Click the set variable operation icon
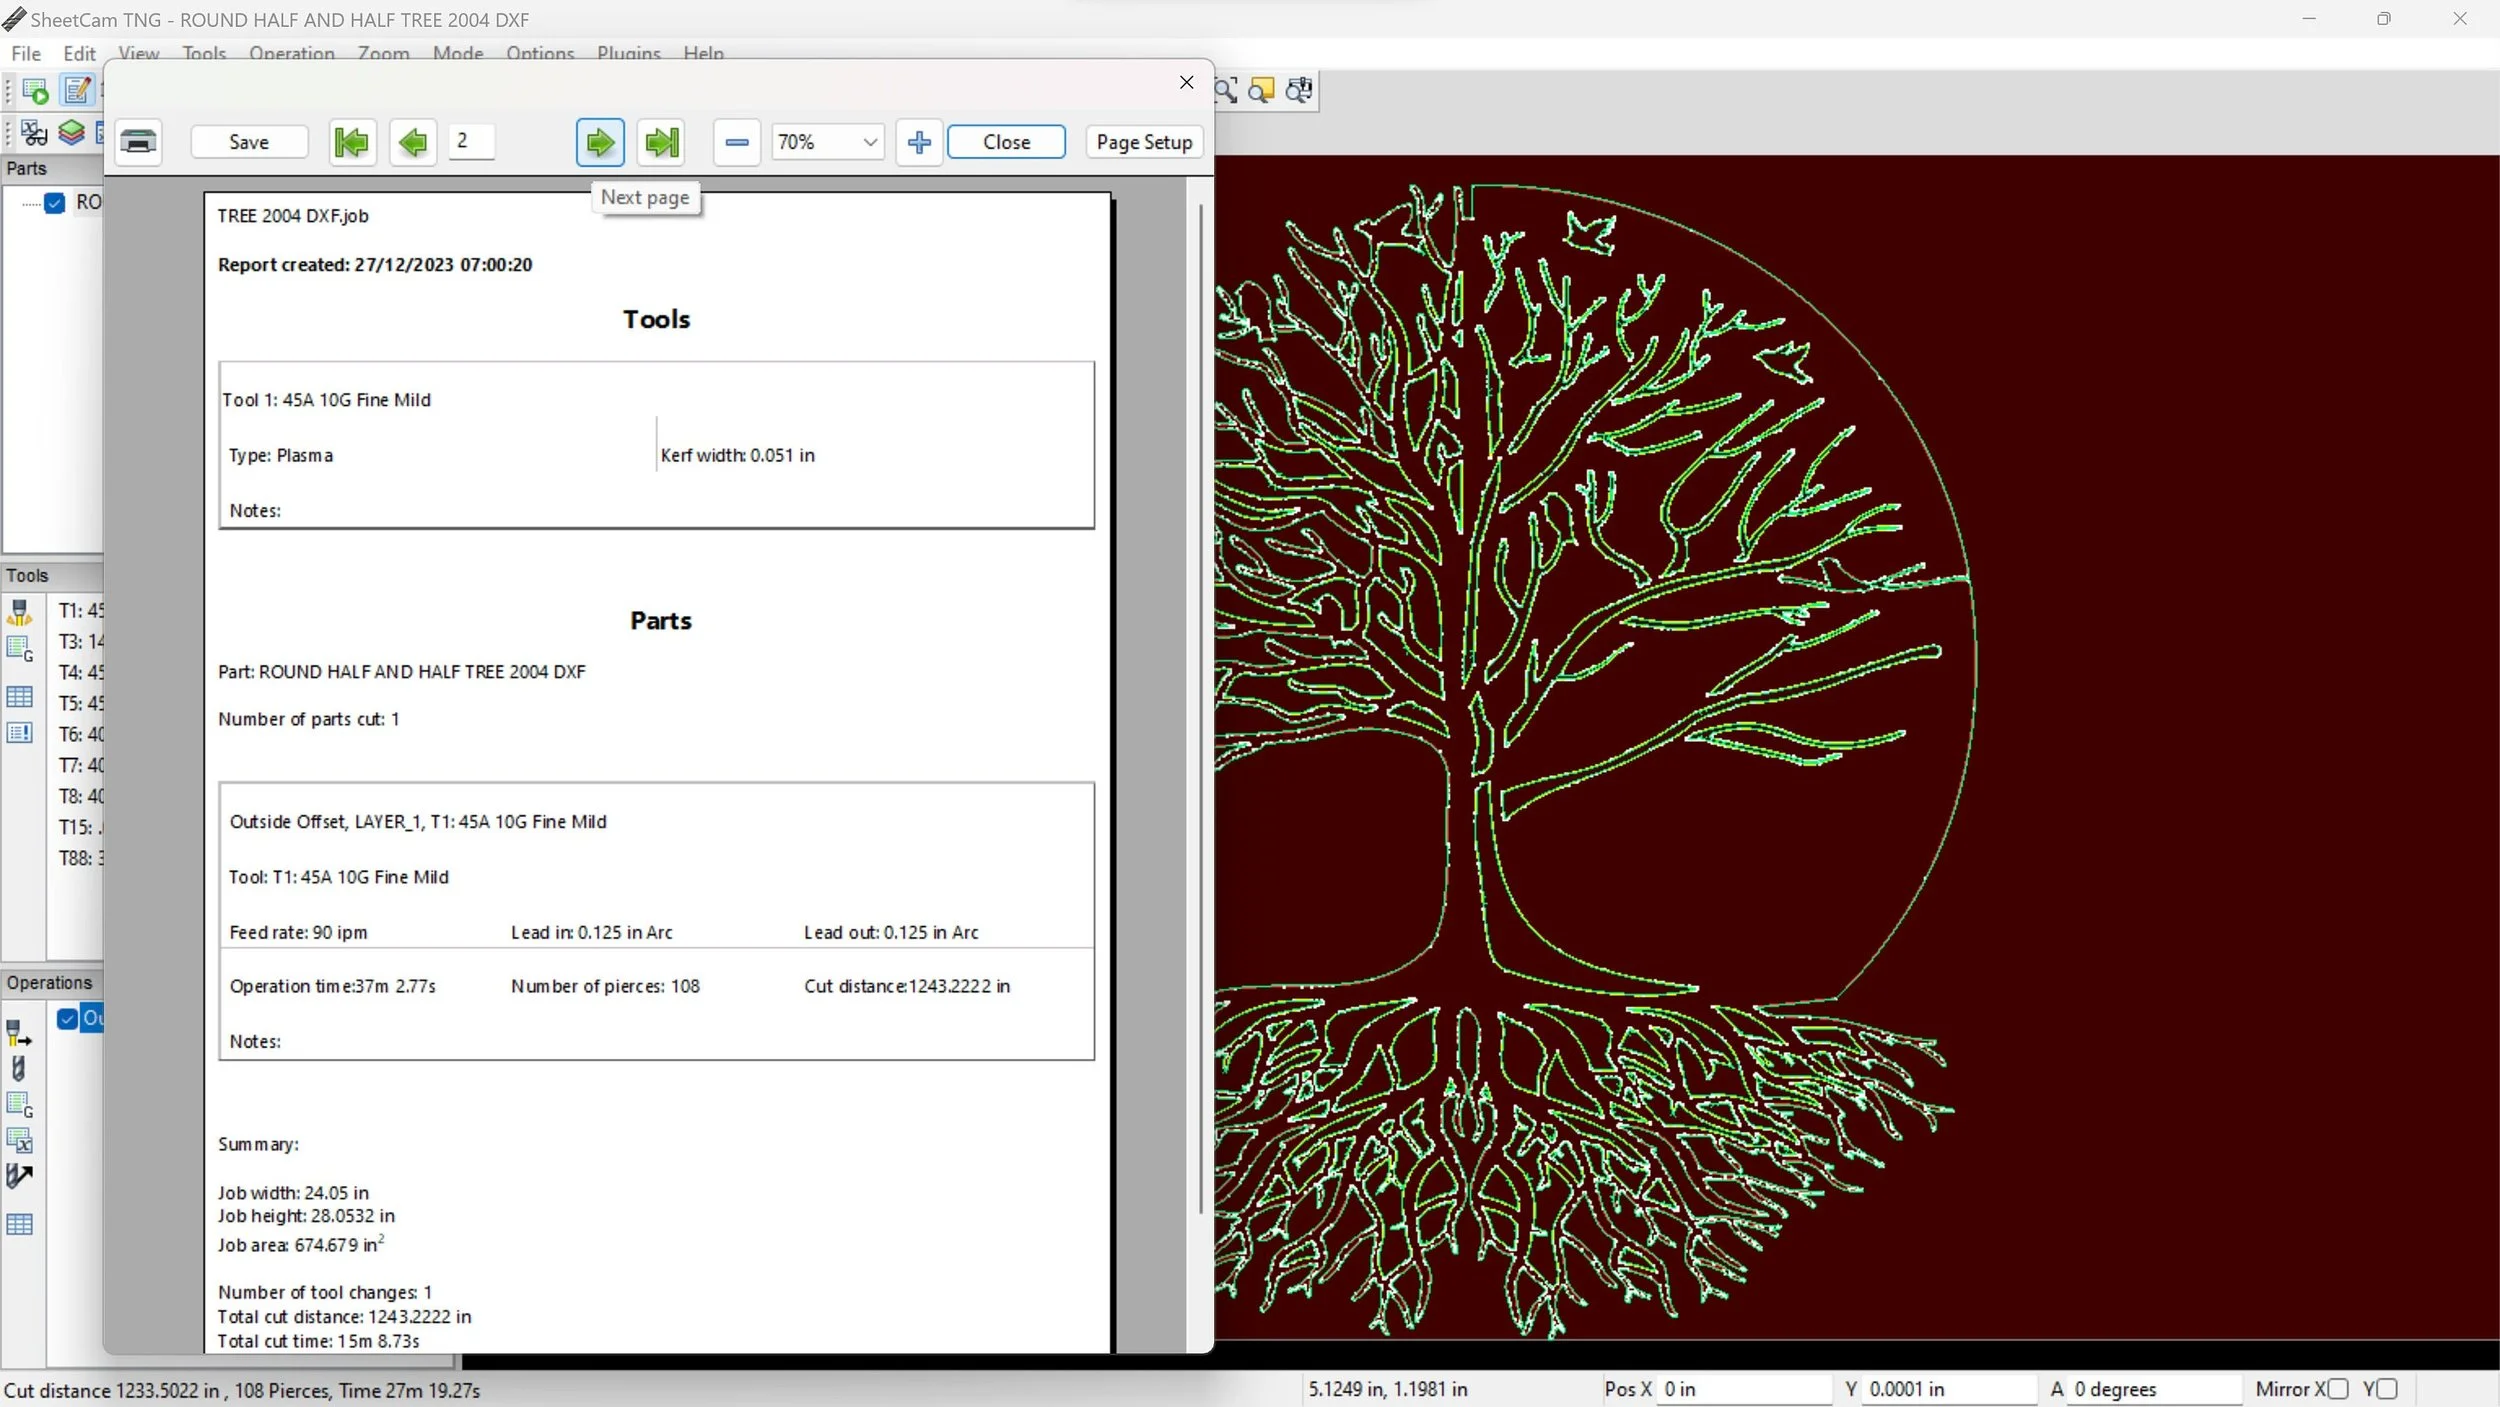 coord(20,1140)
